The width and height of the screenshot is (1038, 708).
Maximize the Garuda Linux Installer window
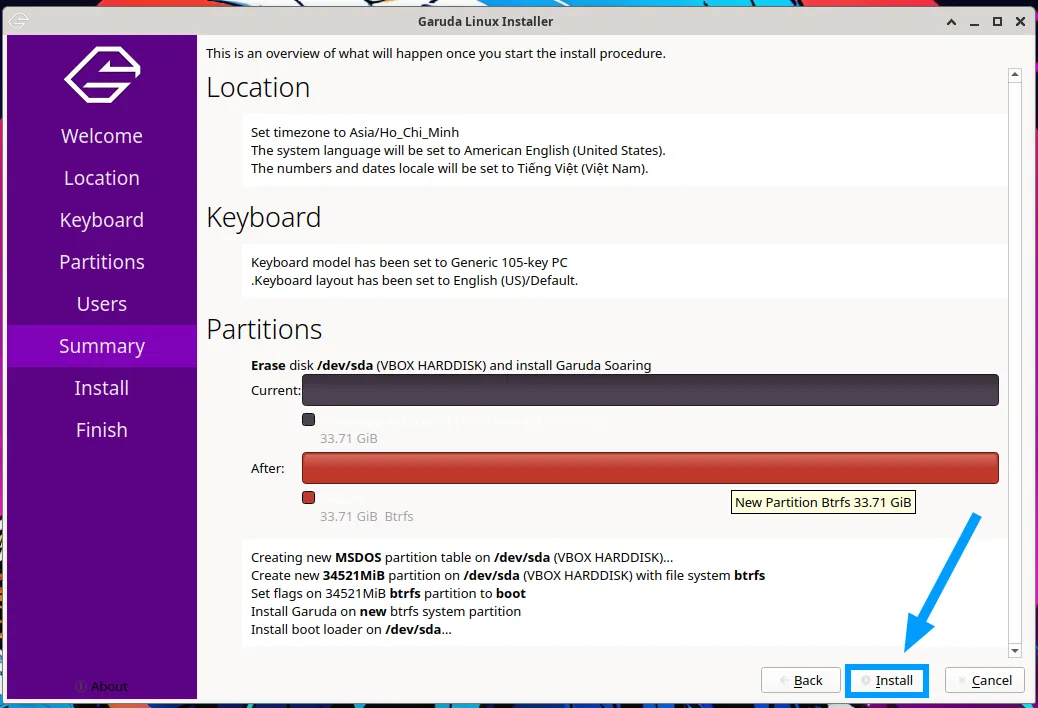[x=997, y=22]
